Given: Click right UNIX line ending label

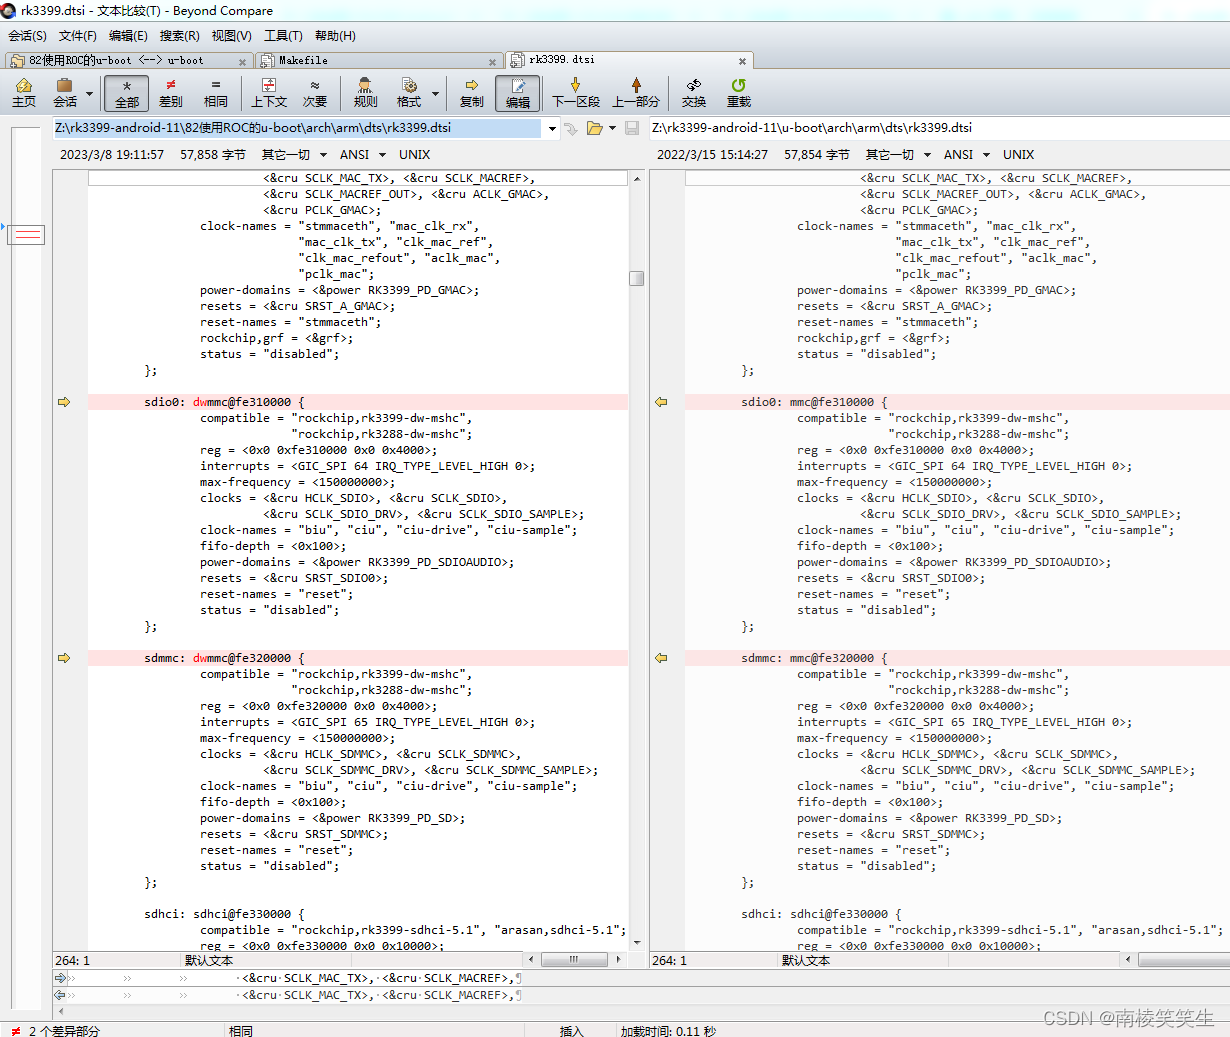Looking at the screenshot, I should point(1018,155).
